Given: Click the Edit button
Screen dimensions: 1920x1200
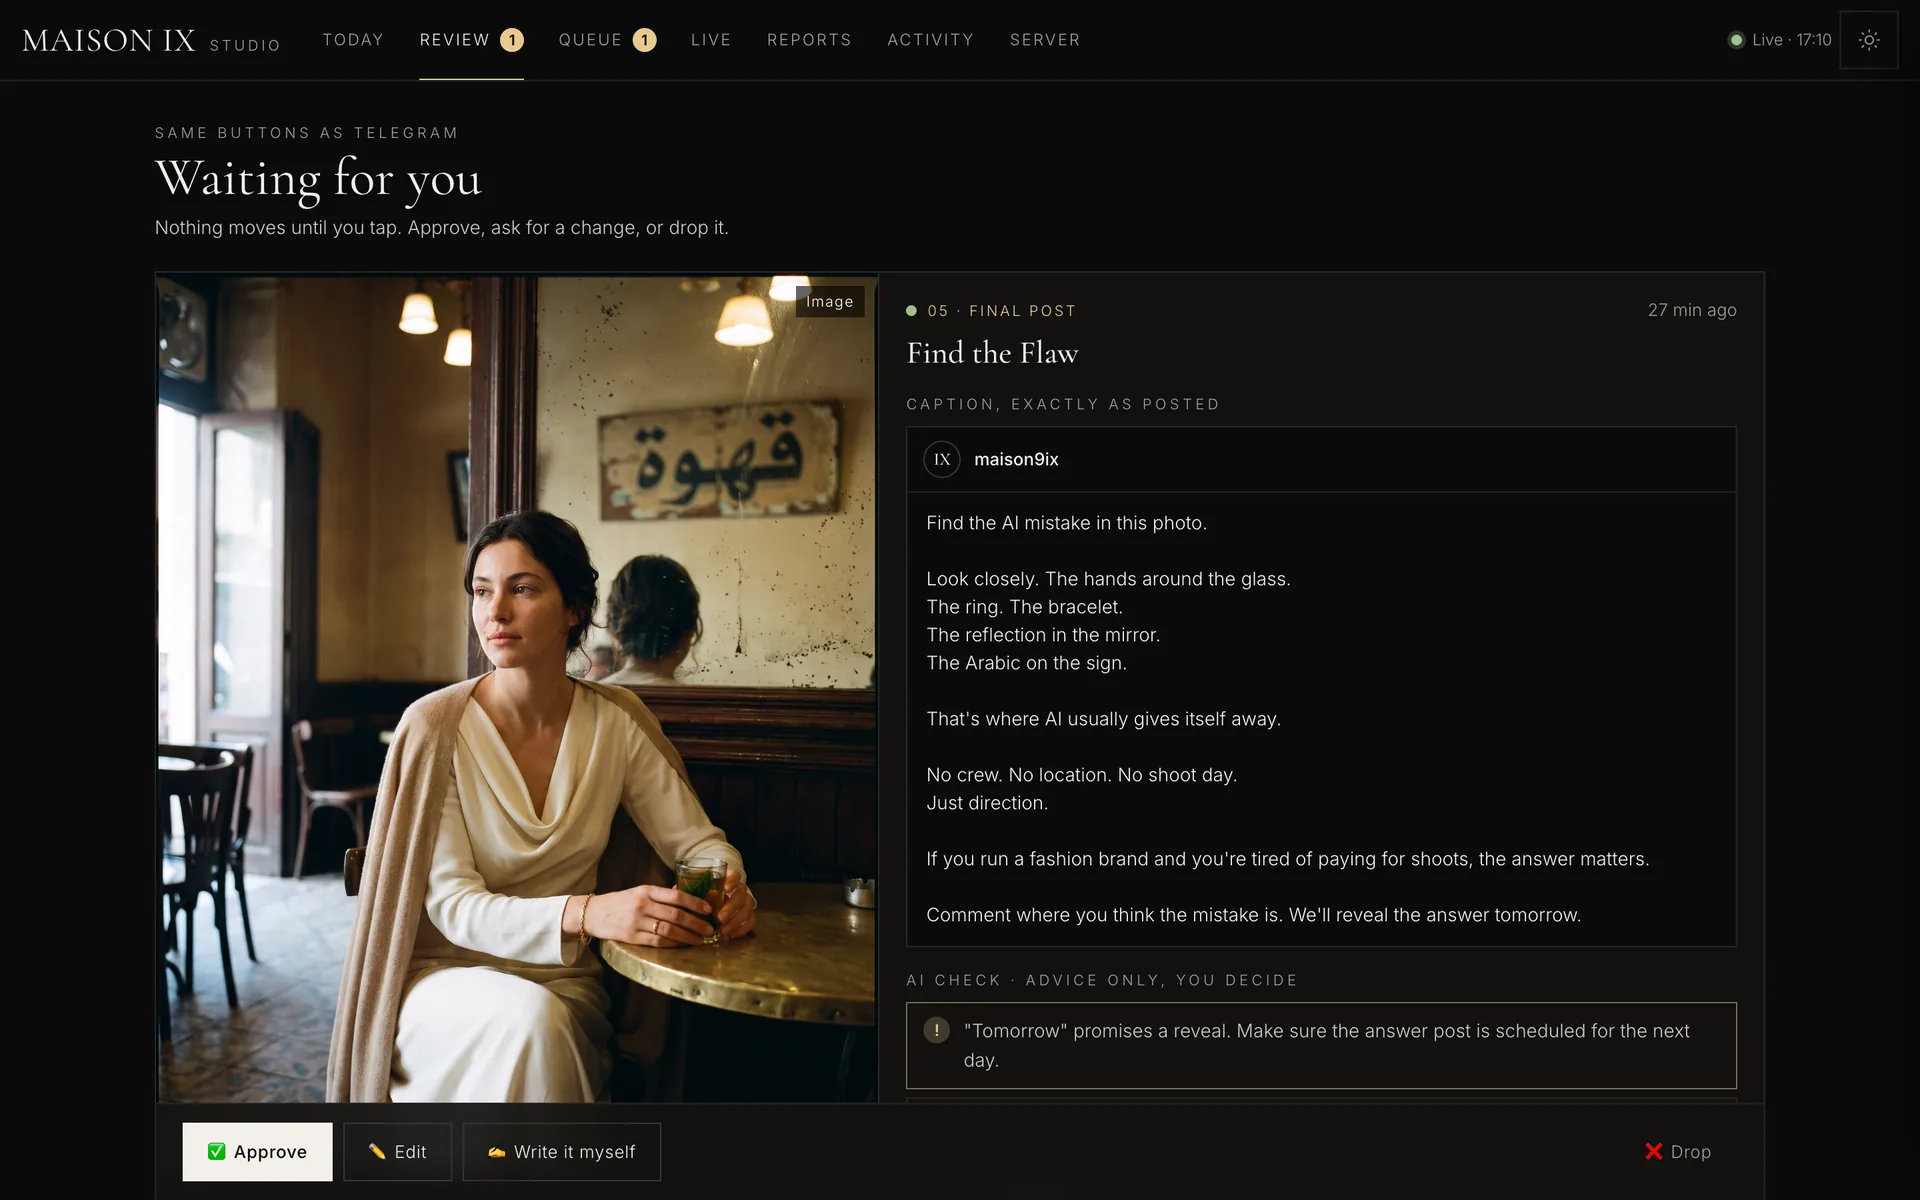Looking at the screenshot, I should (x=397, y=1152).
